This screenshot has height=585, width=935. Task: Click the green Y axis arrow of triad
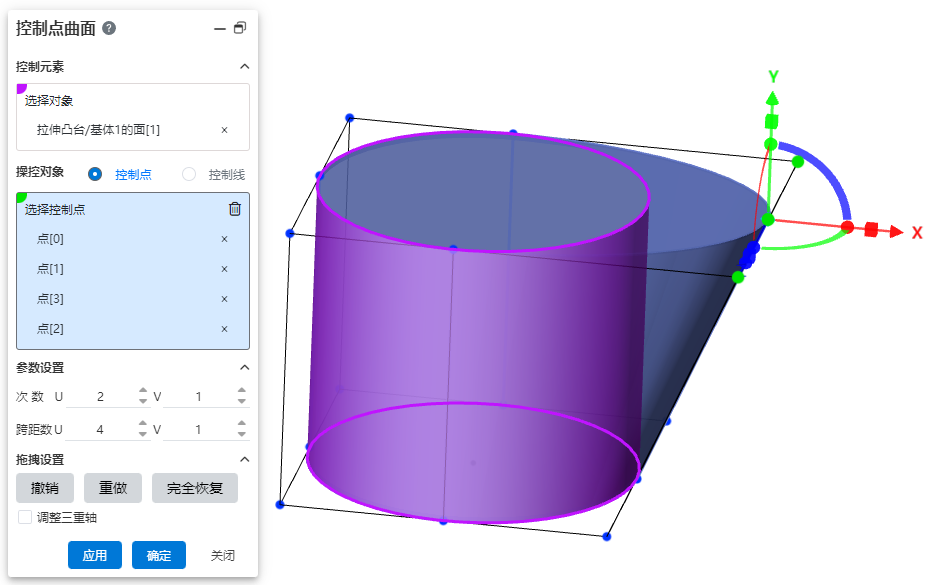pos(772,98)
